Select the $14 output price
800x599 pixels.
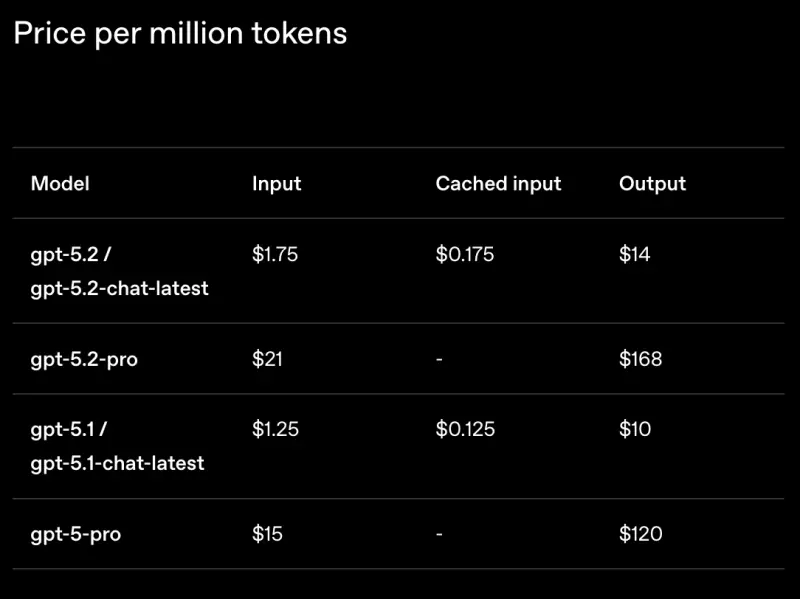coord(634,254)
